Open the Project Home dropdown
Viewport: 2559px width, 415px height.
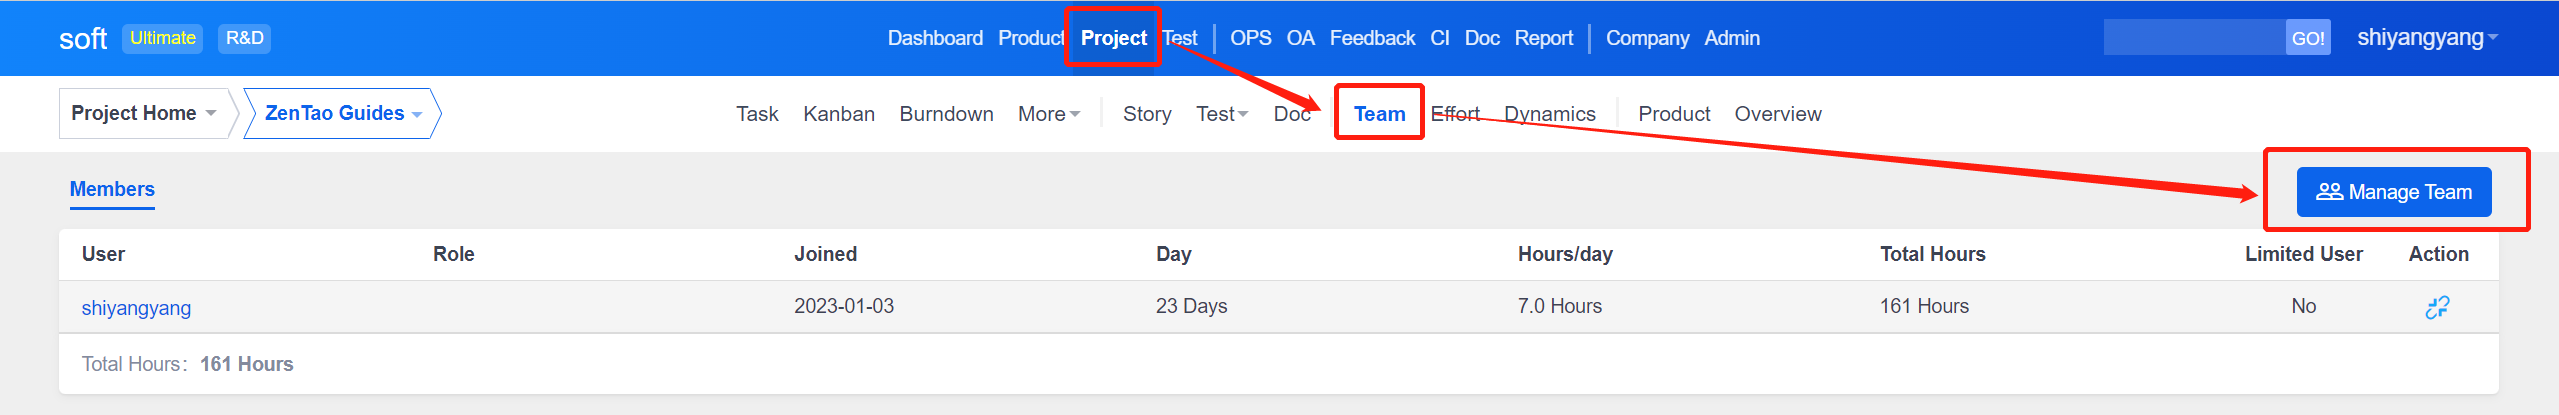pos(143,113)
